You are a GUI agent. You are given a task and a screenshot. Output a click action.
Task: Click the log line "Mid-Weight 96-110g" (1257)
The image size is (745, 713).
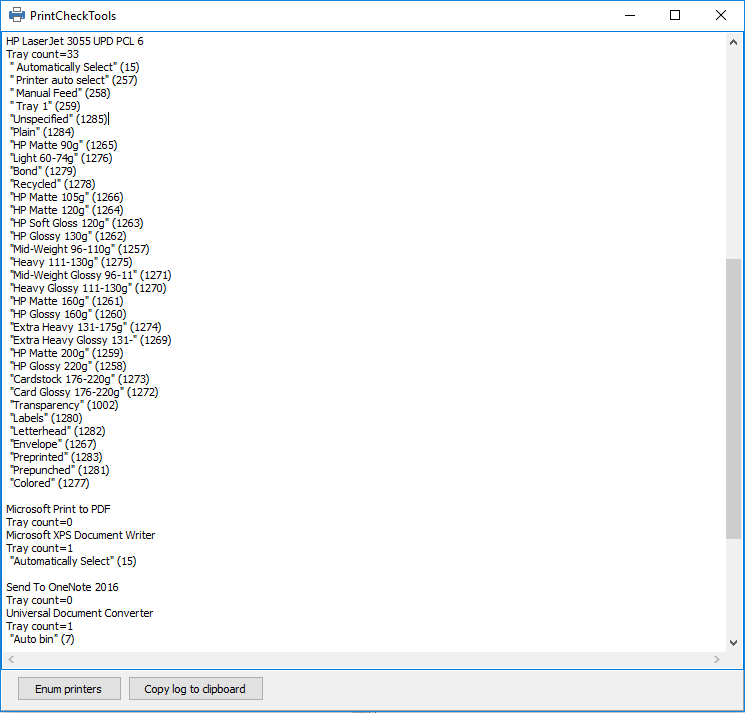79,249
